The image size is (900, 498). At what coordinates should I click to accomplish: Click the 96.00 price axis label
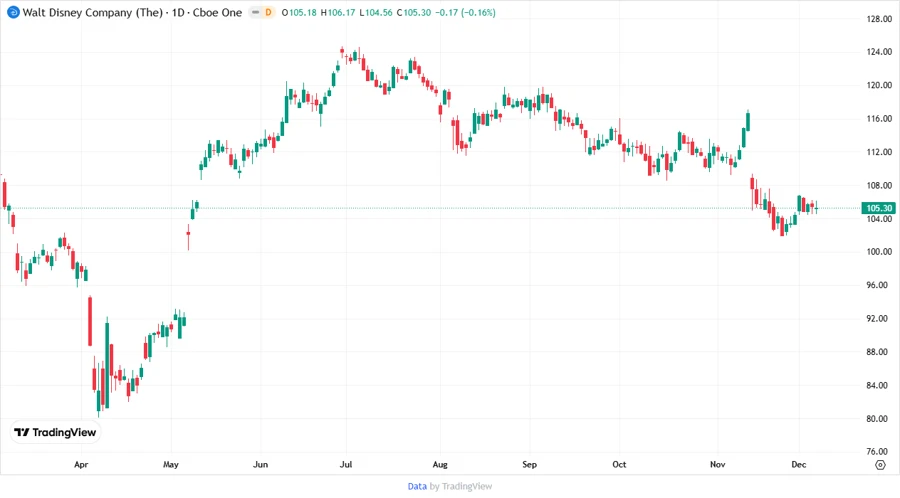[879, 285]
